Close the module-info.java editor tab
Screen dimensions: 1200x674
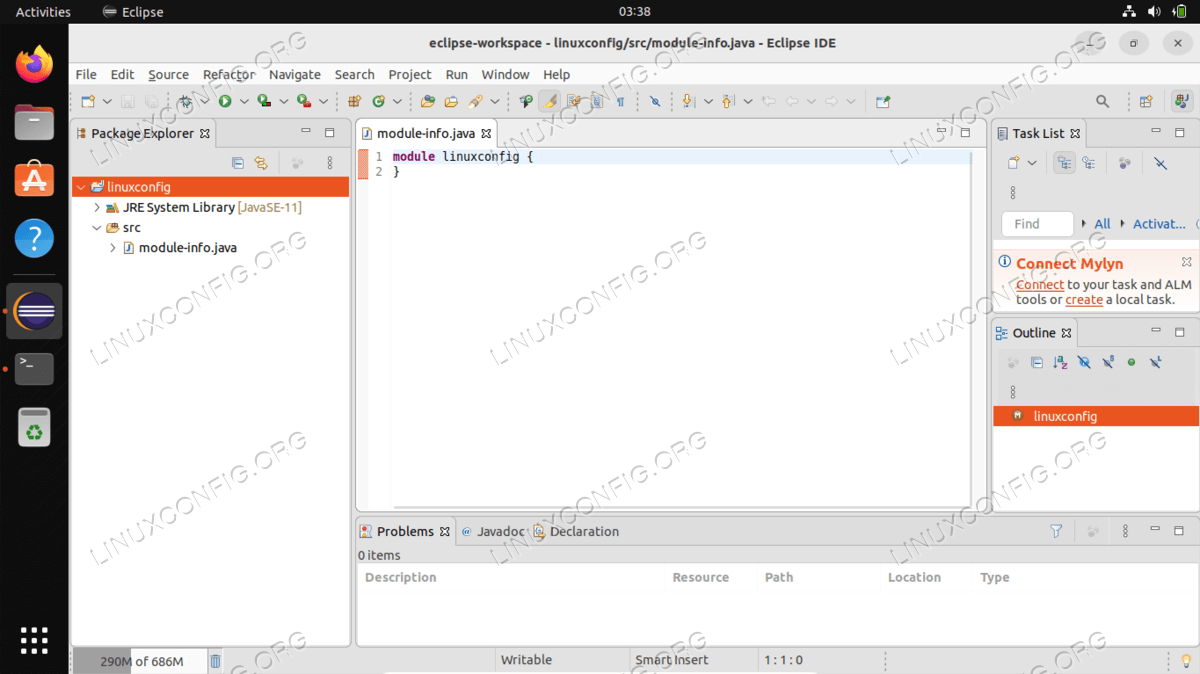pos(487,133)
